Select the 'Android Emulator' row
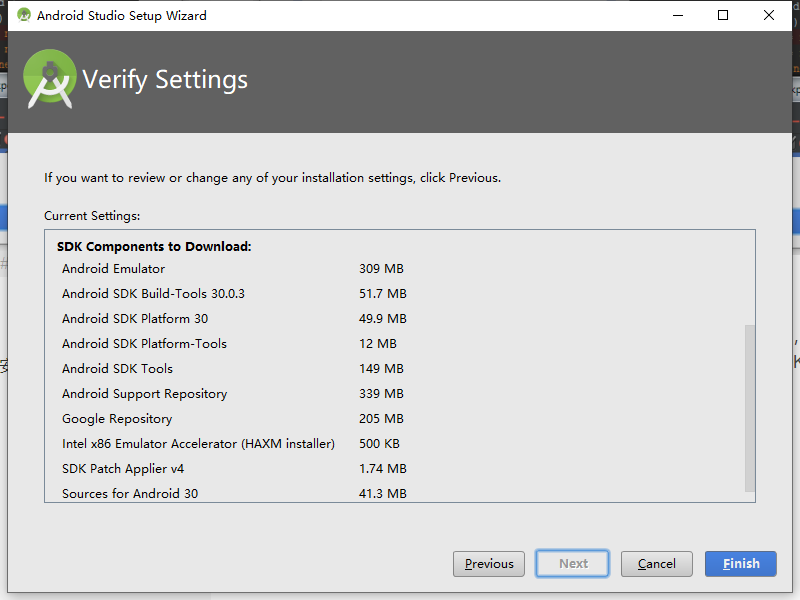 [x=113, y=269]
